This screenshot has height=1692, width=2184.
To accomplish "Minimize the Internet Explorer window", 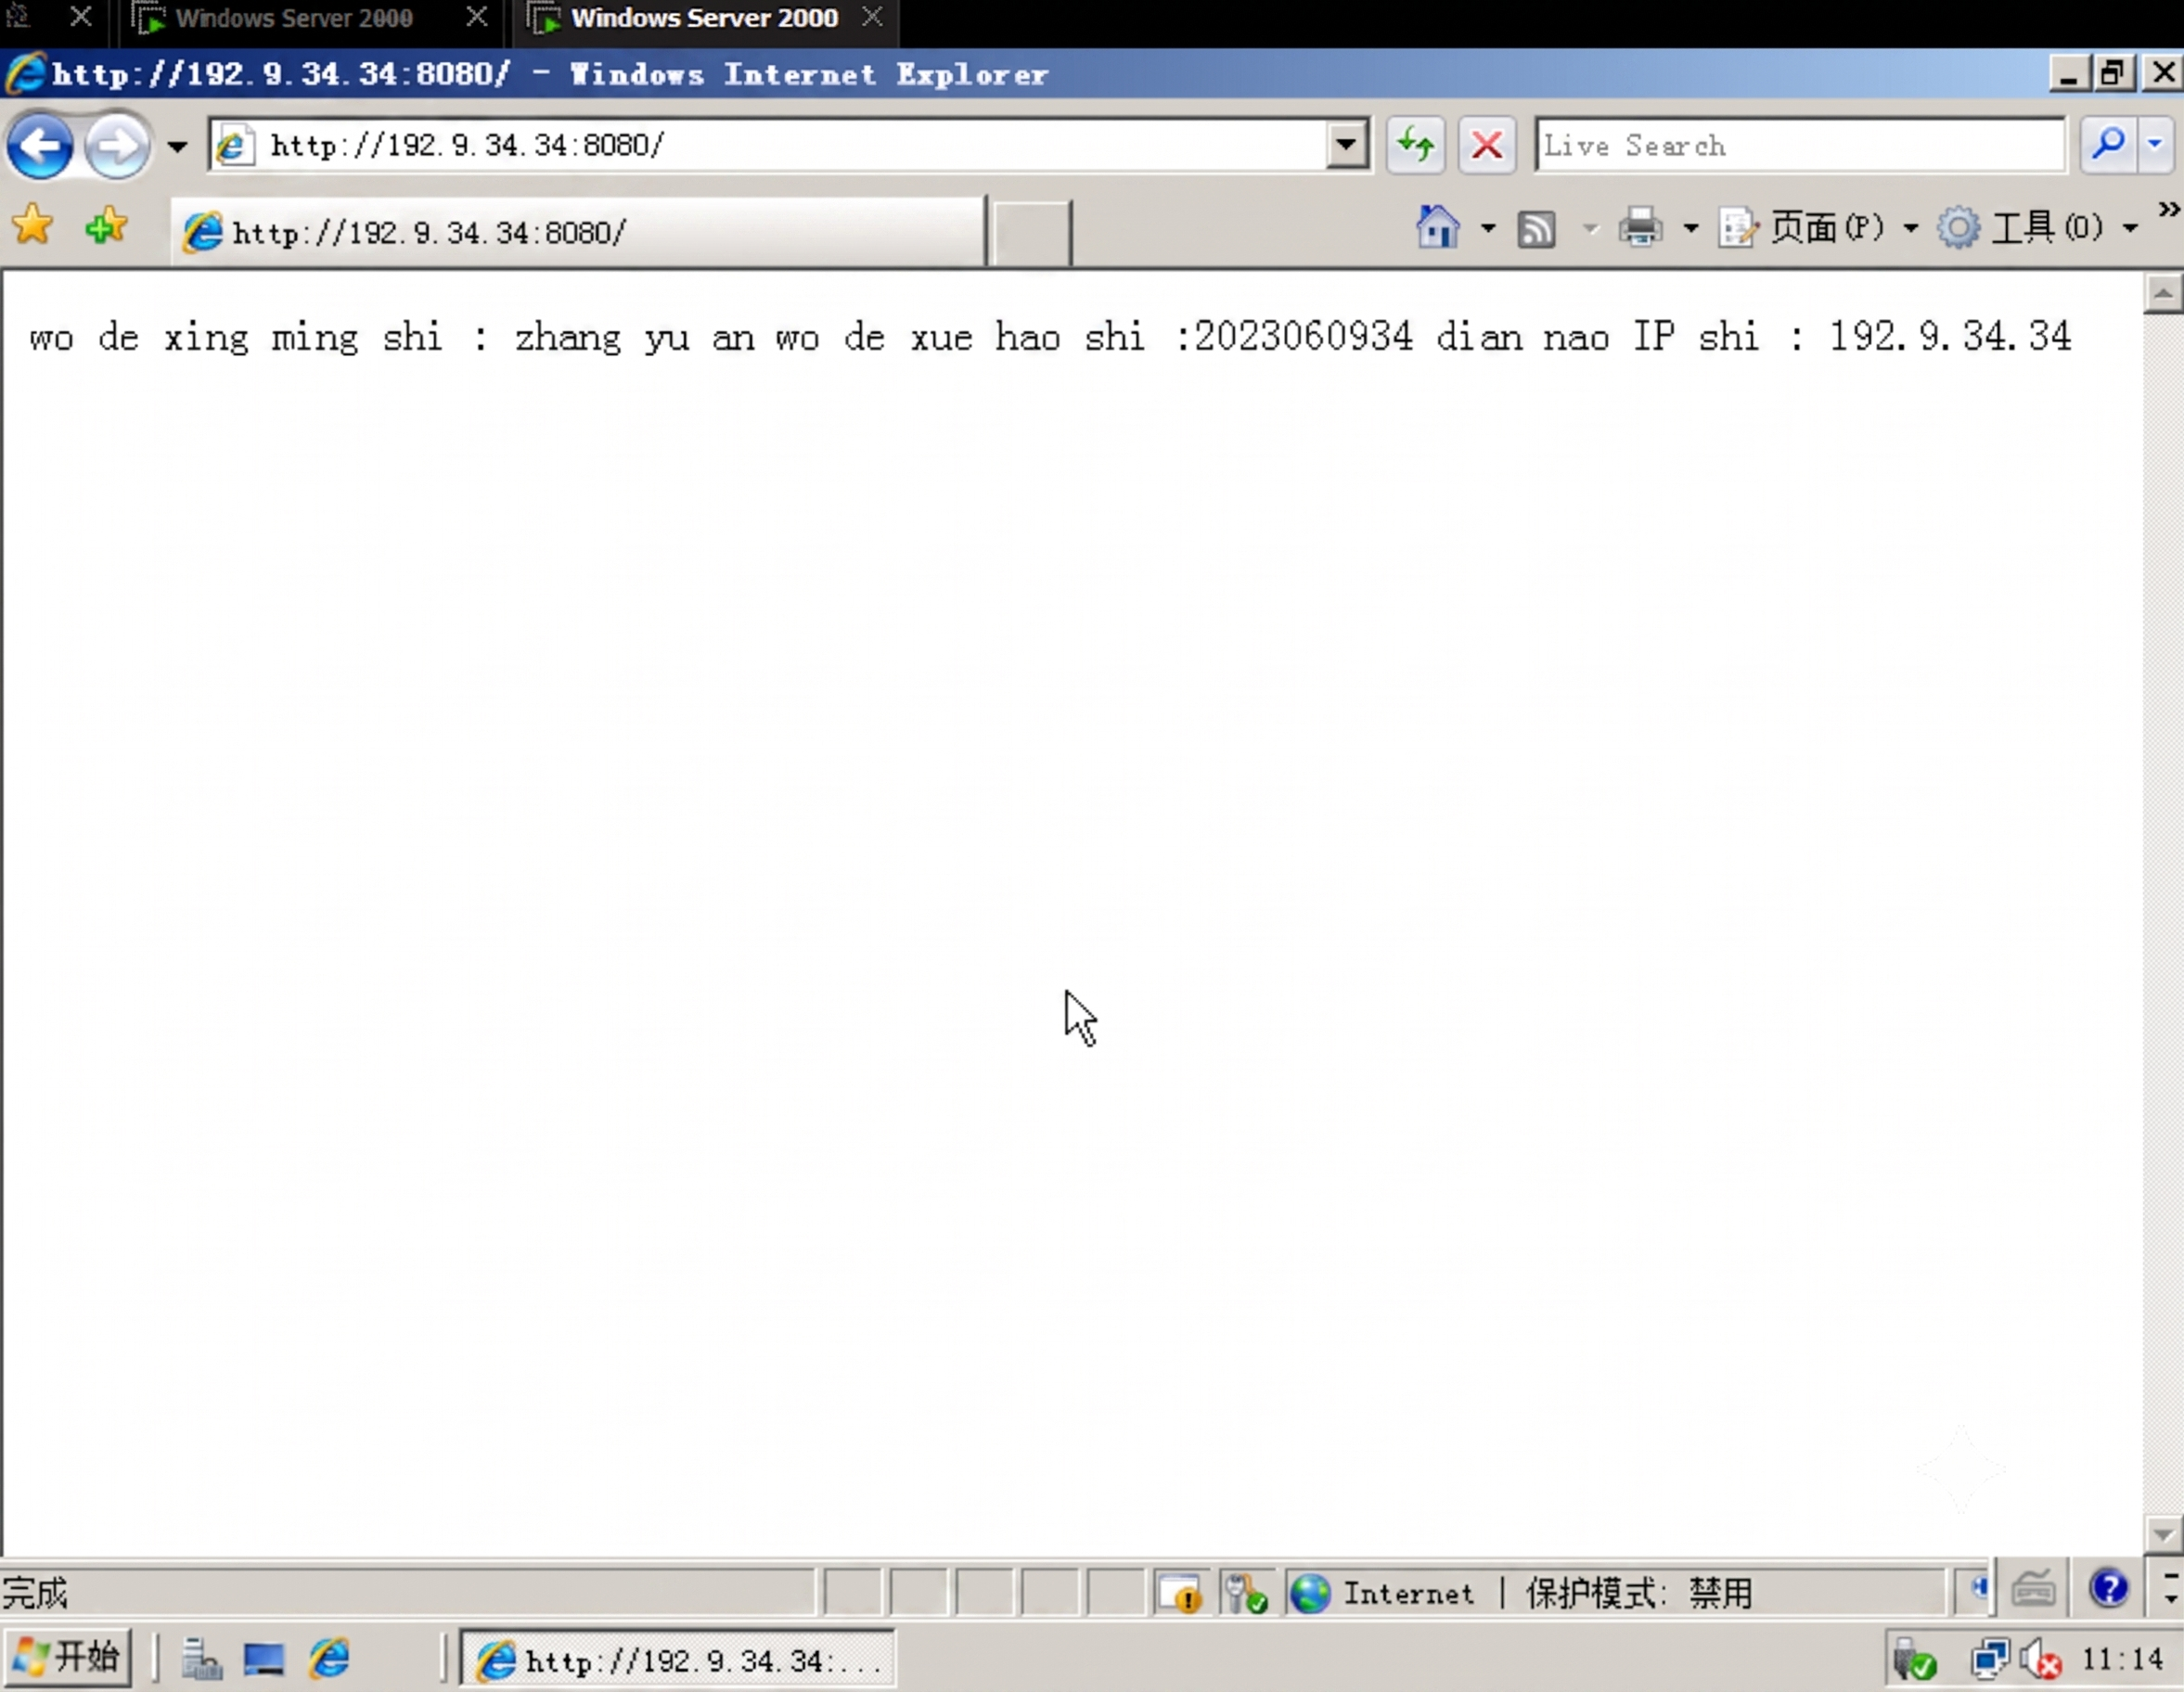I will point(2067,74).
